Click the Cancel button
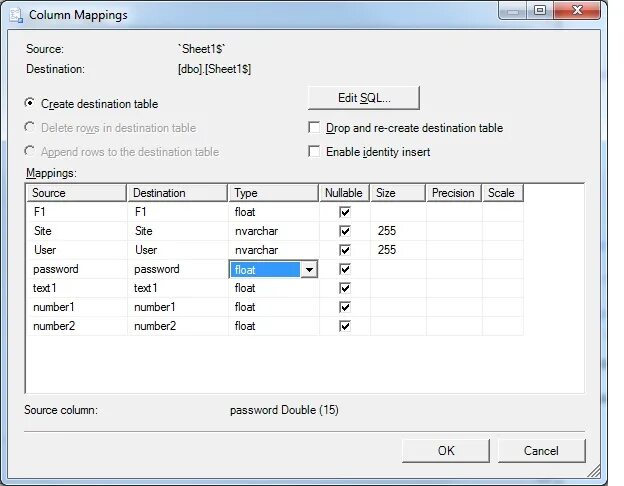 click(x=541, y=451)
